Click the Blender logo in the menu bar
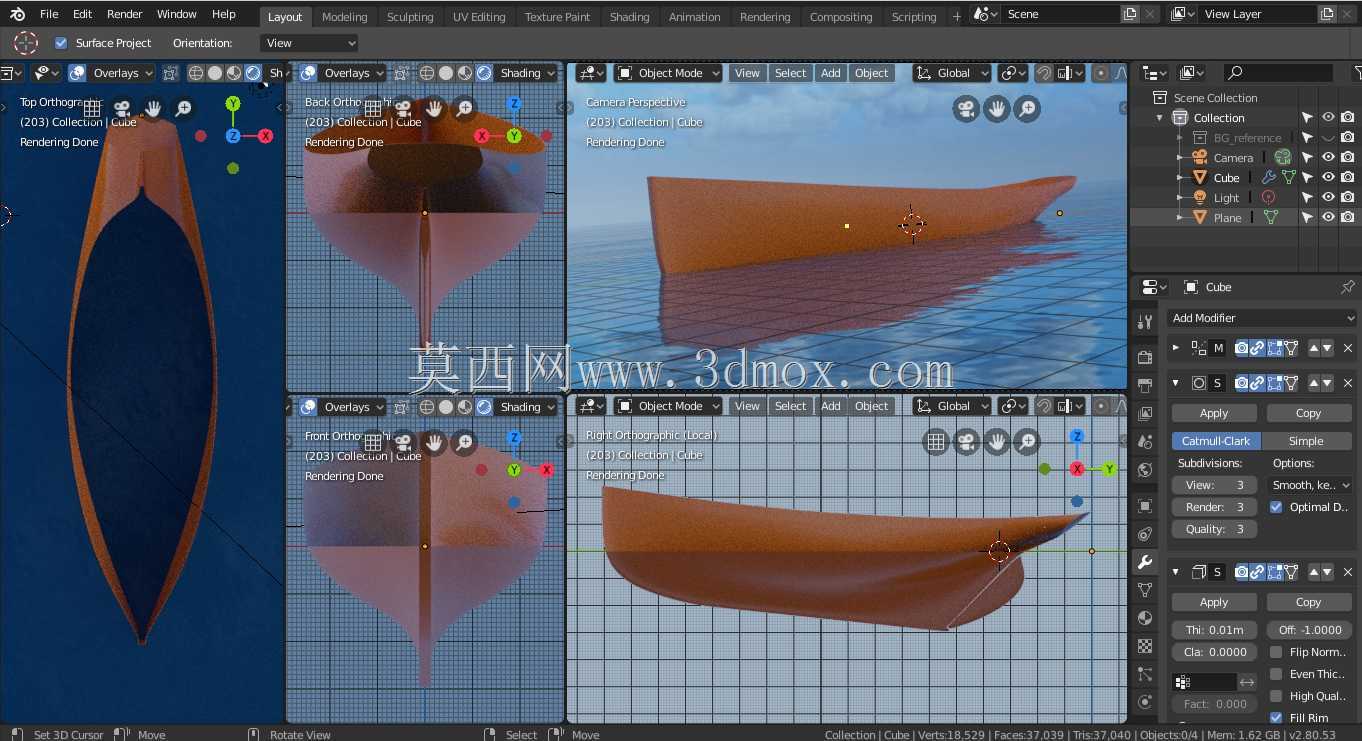 (18, 14)
